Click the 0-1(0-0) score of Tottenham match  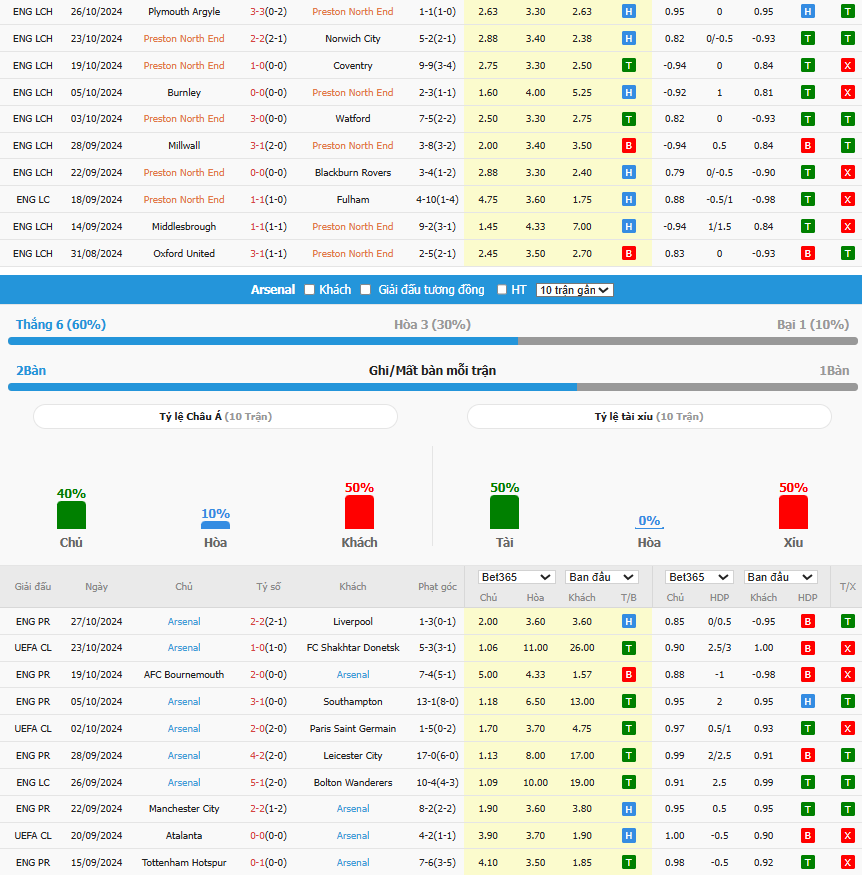tap(268, 862)
